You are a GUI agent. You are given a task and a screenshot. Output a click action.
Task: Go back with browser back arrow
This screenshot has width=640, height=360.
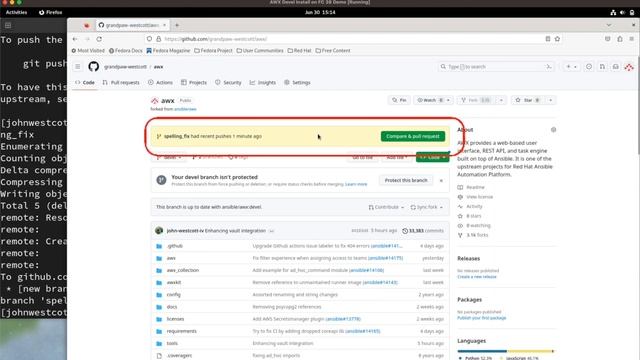(75, 39)
